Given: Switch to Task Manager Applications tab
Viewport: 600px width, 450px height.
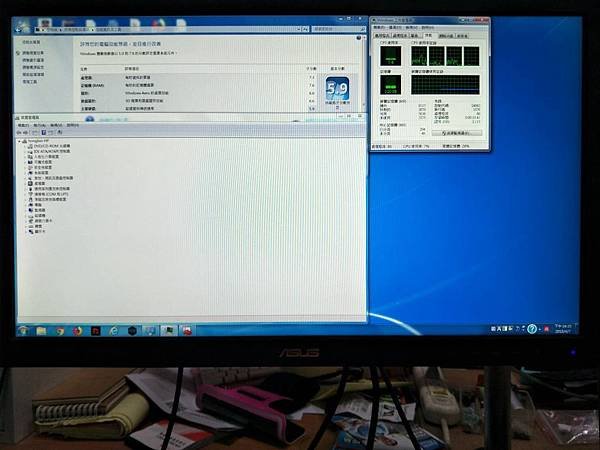Looking at the screenshot, I should coord(382,36).
